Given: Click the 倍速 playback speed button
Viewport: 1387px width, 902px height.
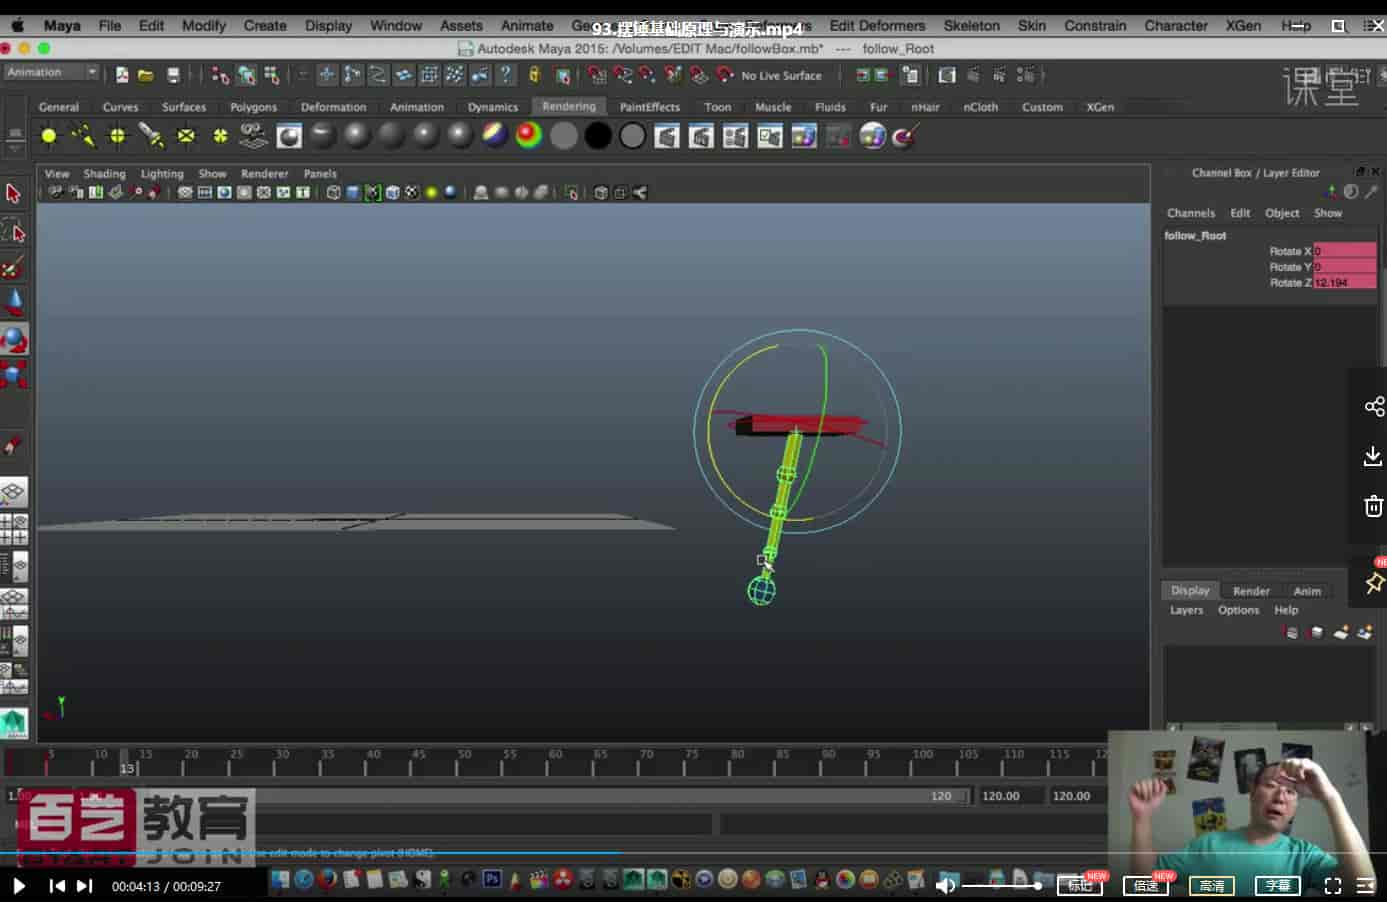Looking at the screenshot, I should (x=1145, y=886).
